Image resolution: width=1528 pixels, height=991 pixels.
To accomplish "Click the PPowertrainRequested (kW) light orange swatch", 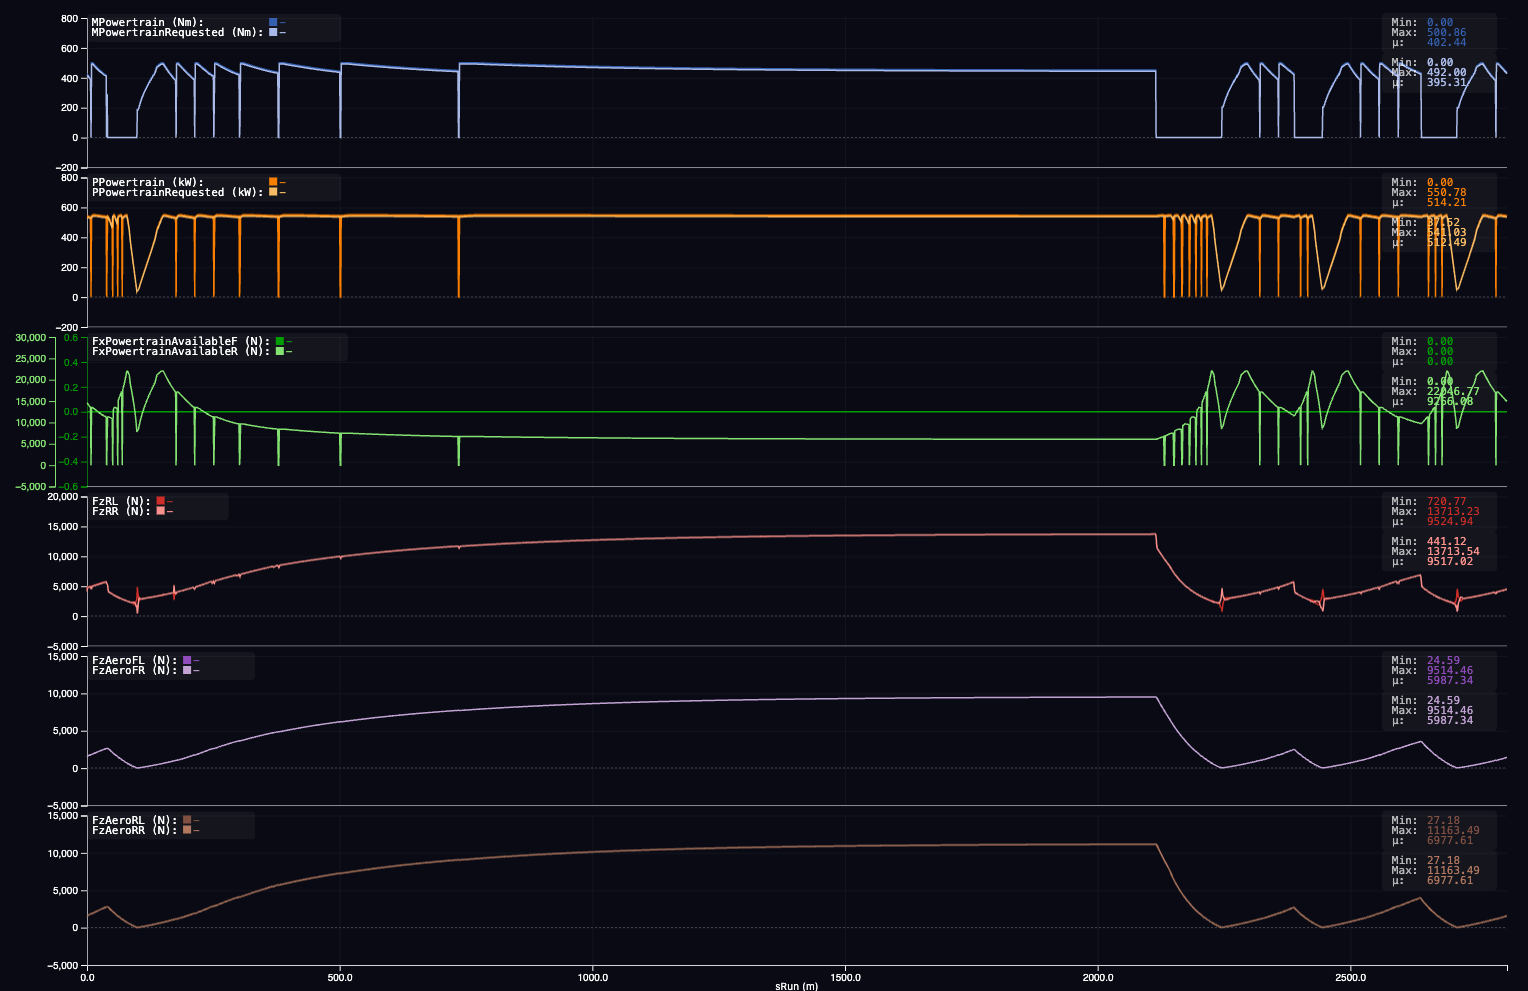I will click(x=273, y=192).
